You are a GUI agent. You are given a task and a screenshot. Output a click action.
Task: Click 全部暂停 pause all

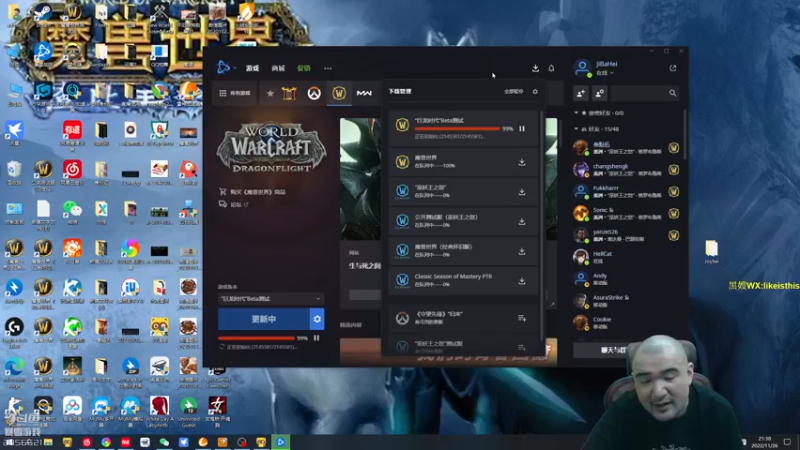point(513,92)
